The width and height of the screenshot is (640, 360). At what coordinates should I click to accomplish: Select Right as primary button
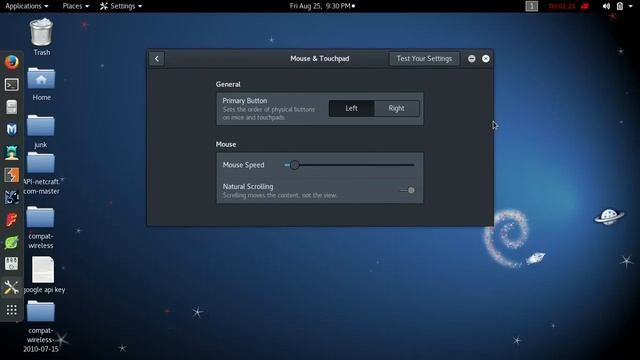[x=396, y=108]
